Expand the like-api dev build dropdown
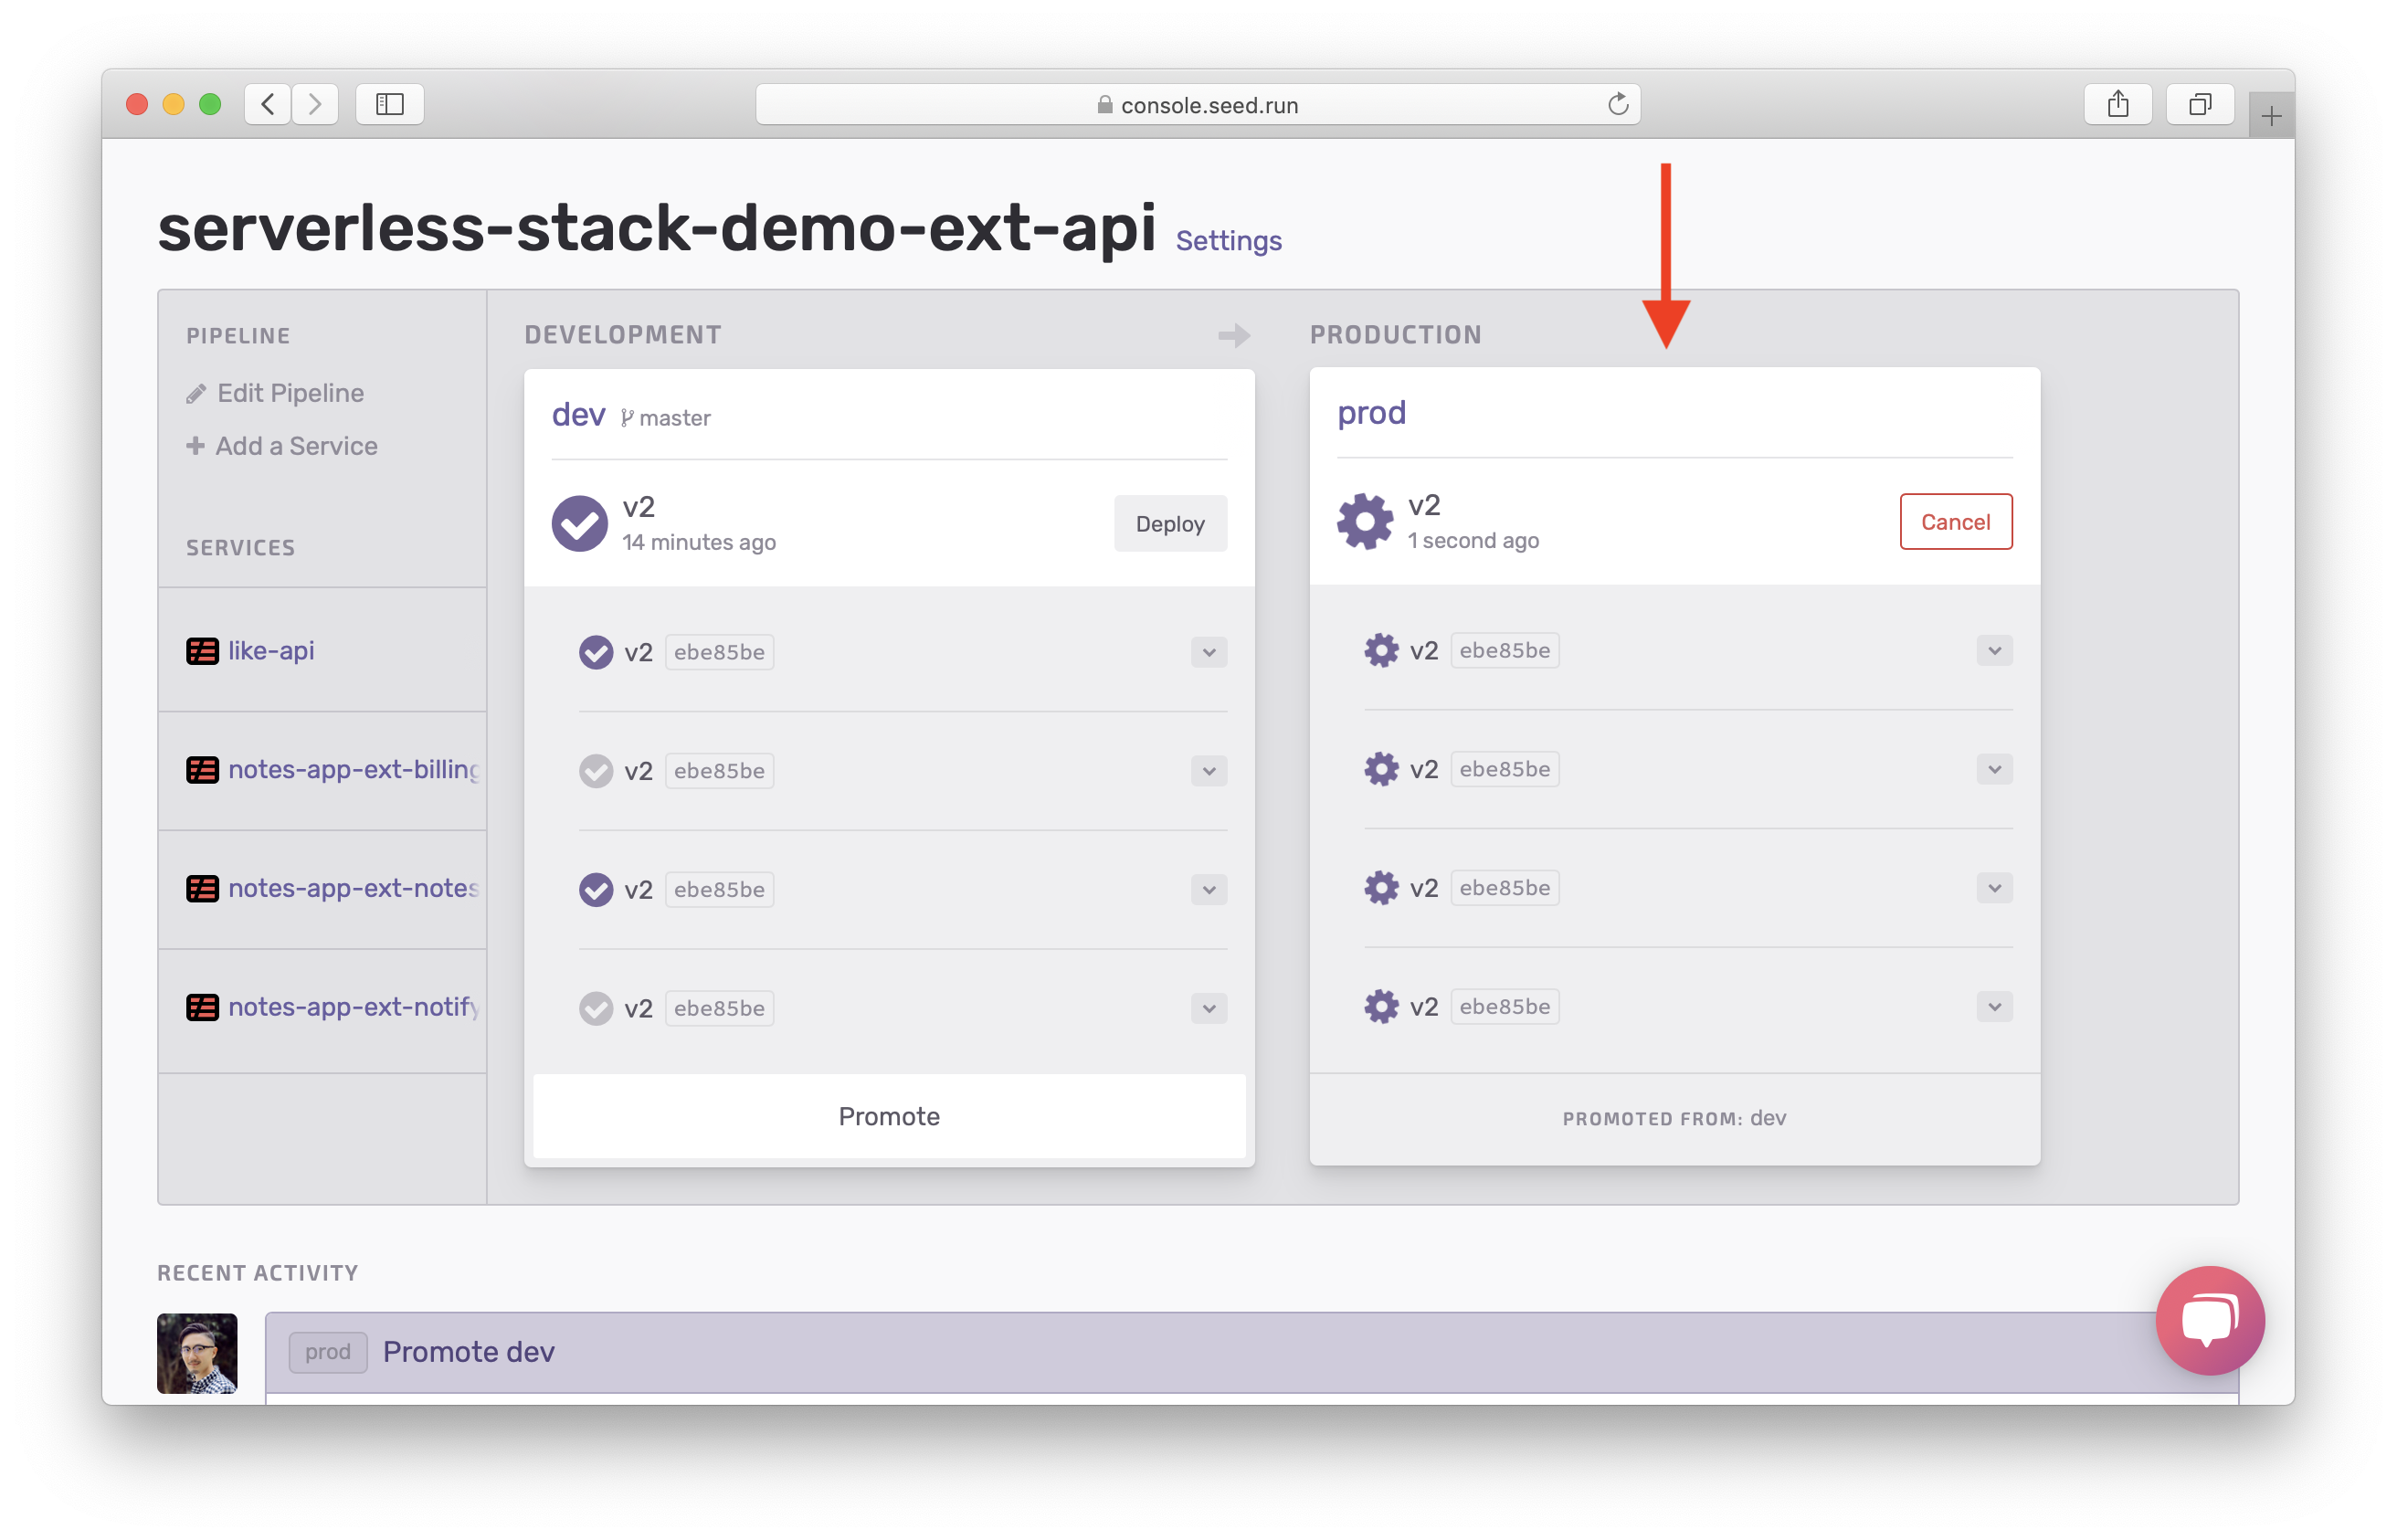 (1208, 653)
